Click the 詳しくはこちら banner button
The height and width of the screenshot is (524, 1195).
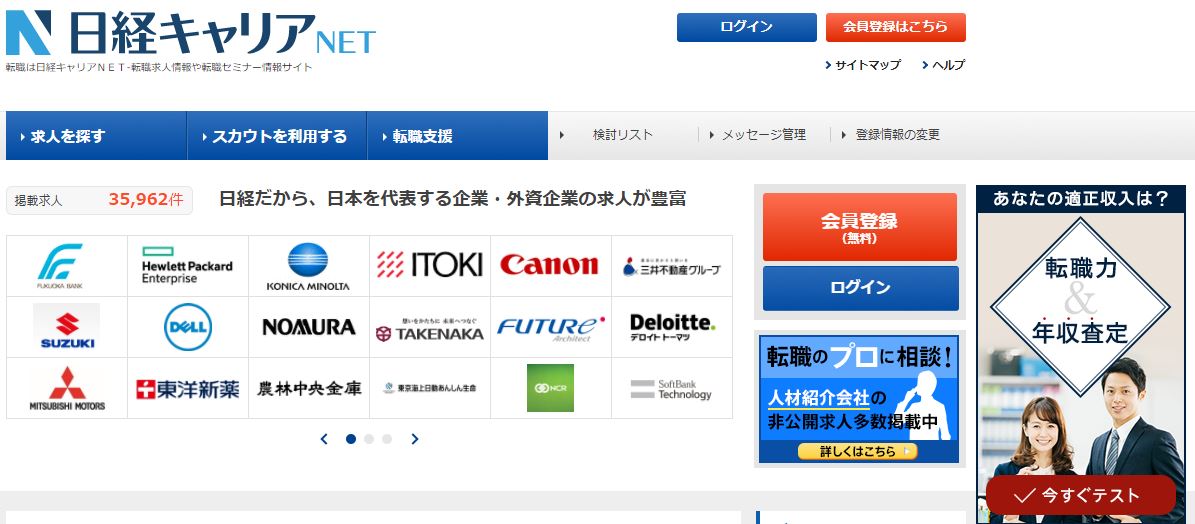click(857, 452)
